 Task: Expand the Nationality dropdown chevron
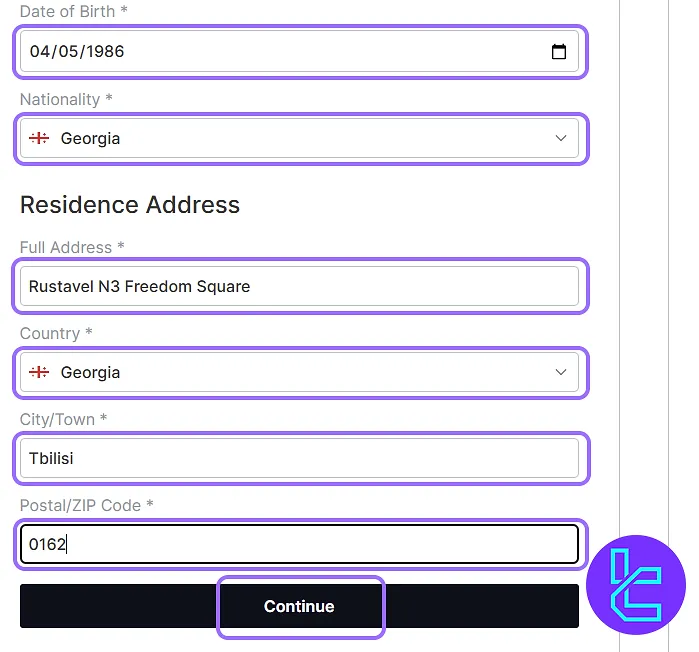(x=561, y=138)
